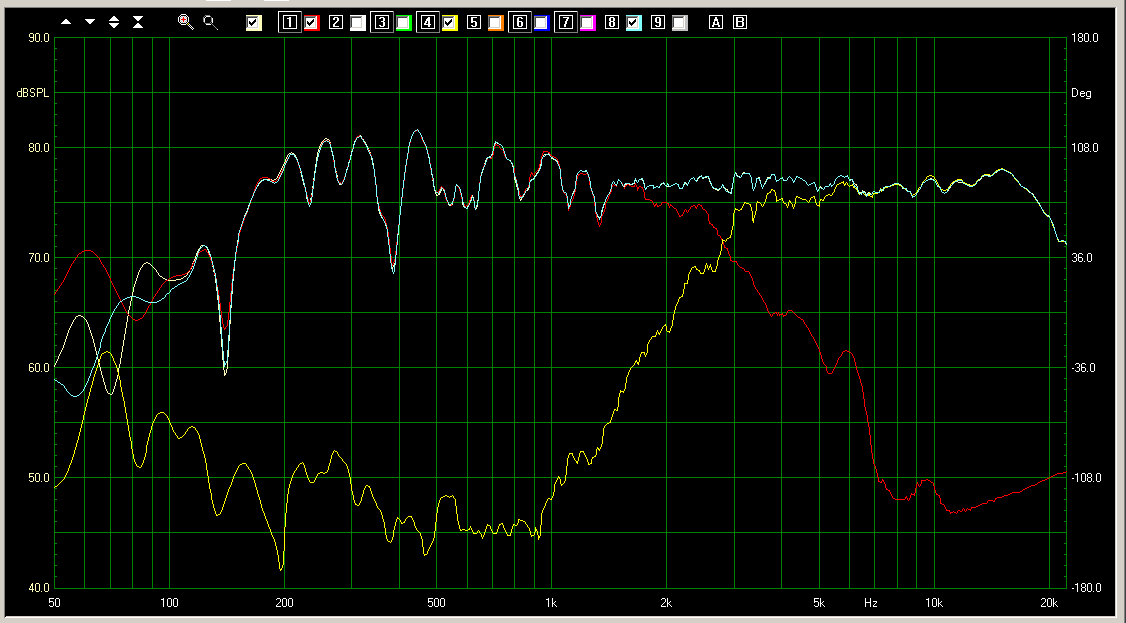Toggle the cyan curve 8 checkbox
This screenshot has height=623, width=1126.
pos(634,22)
